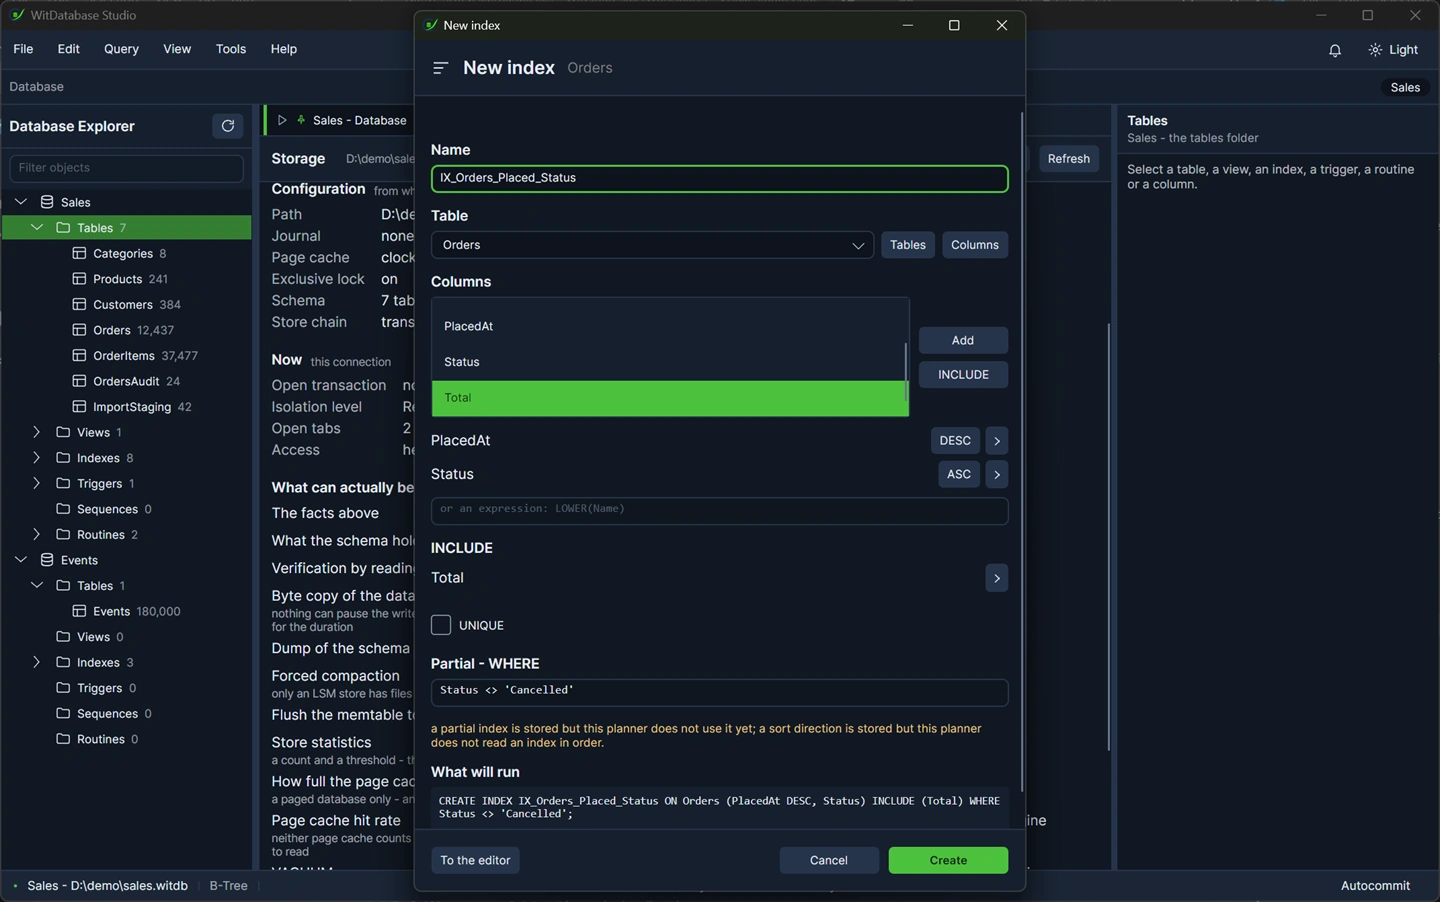Click the OrdersAudit table icon
Image resolution: width=1440 pixels, height=902 pixels.
[79, 381]
